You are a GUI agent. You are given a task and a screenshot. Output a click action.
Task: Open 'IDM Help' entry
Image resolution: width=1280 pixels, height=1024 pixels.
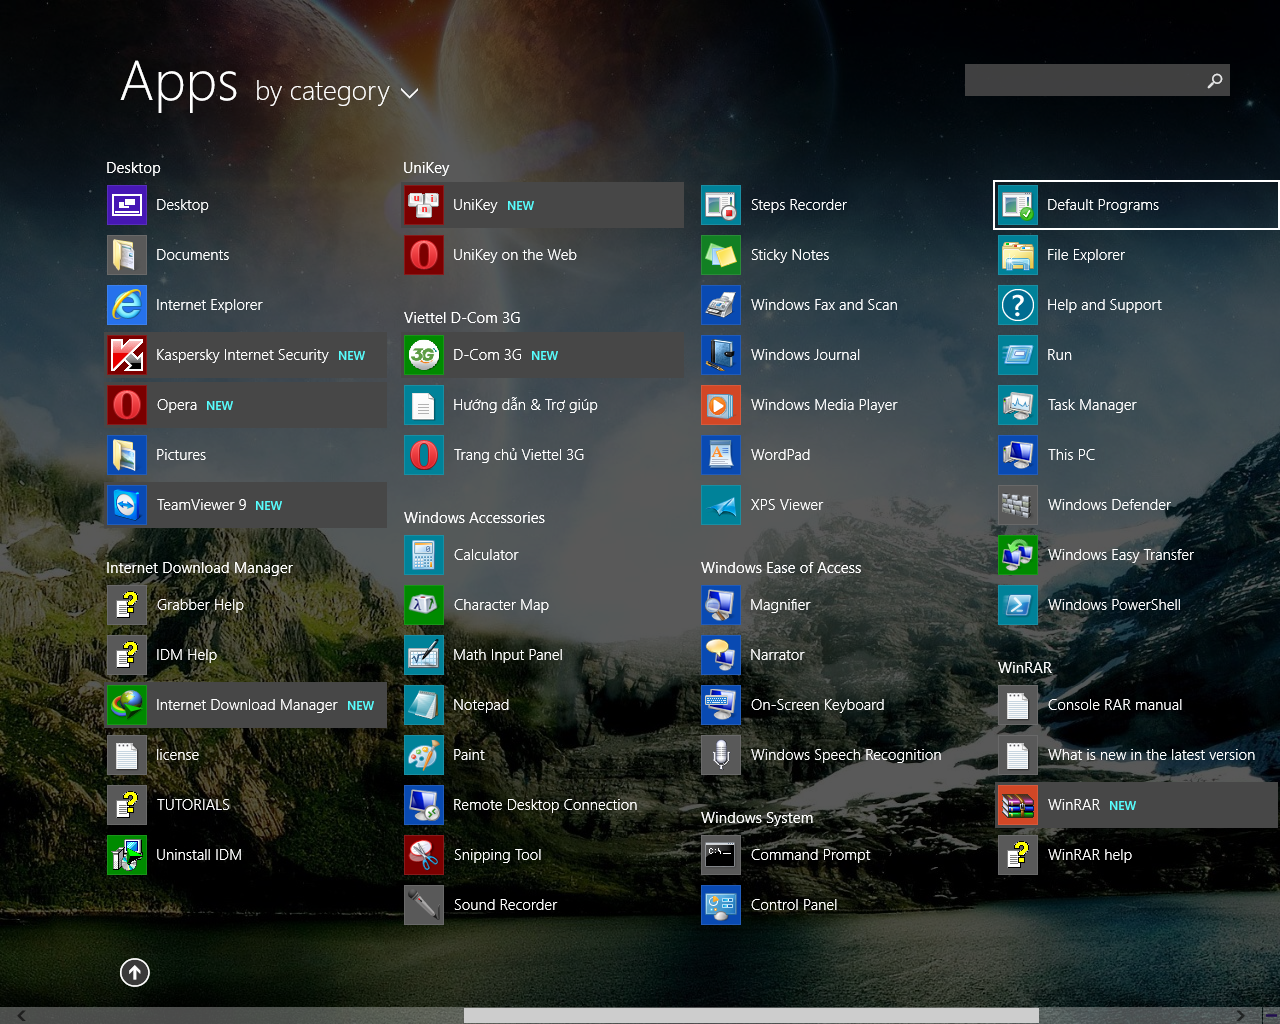[247, 655]
